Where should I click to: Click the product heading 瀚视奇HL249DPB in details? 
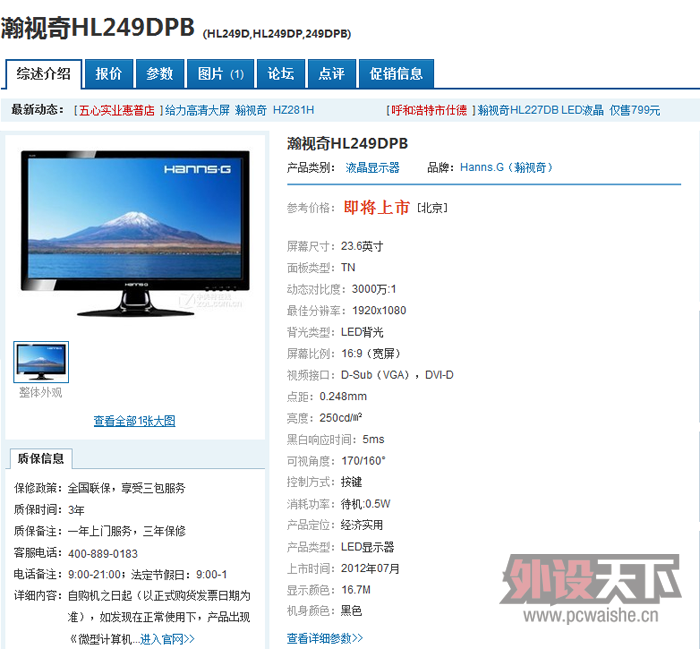[x=347, y=143]
